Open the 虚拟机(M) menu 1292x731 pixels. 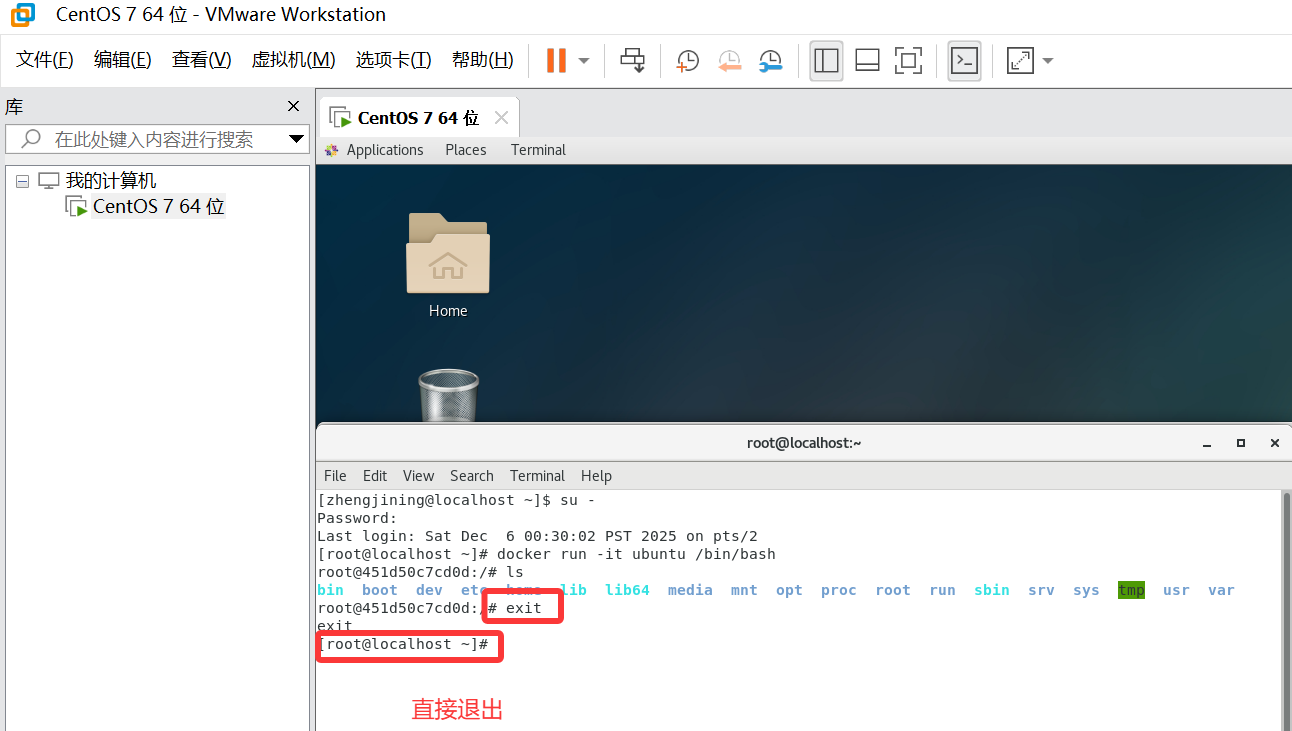tap(293, 59)
